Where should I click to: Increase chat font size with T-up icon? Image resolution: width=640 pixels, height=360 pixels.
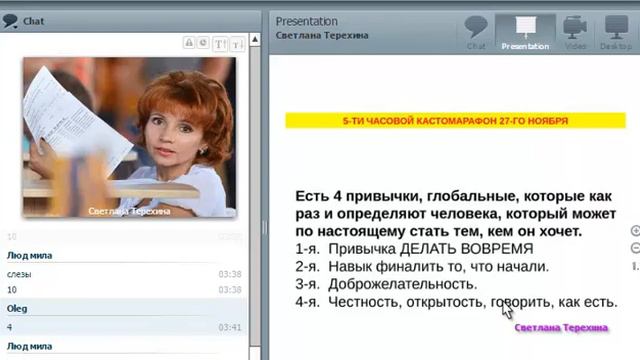tap(220, 44)
